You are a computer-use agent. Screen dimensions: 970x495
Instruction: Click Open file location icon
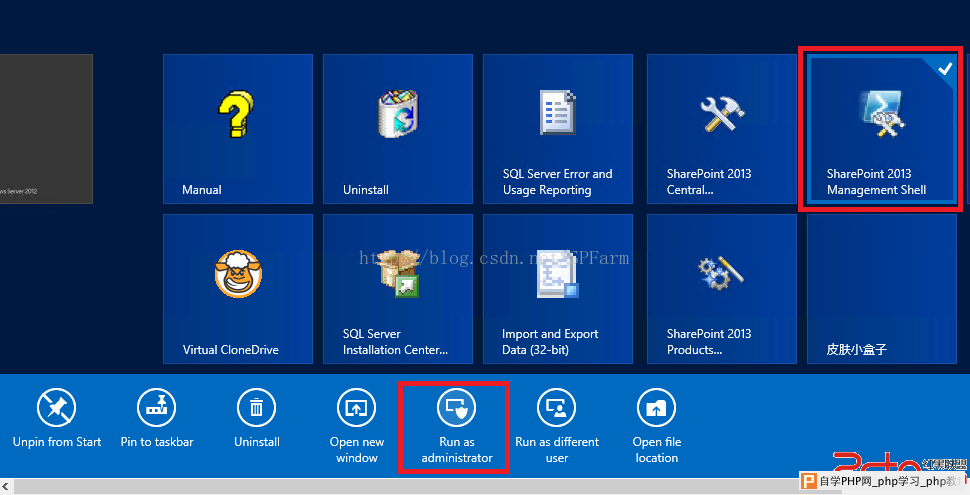pos(656,408)
